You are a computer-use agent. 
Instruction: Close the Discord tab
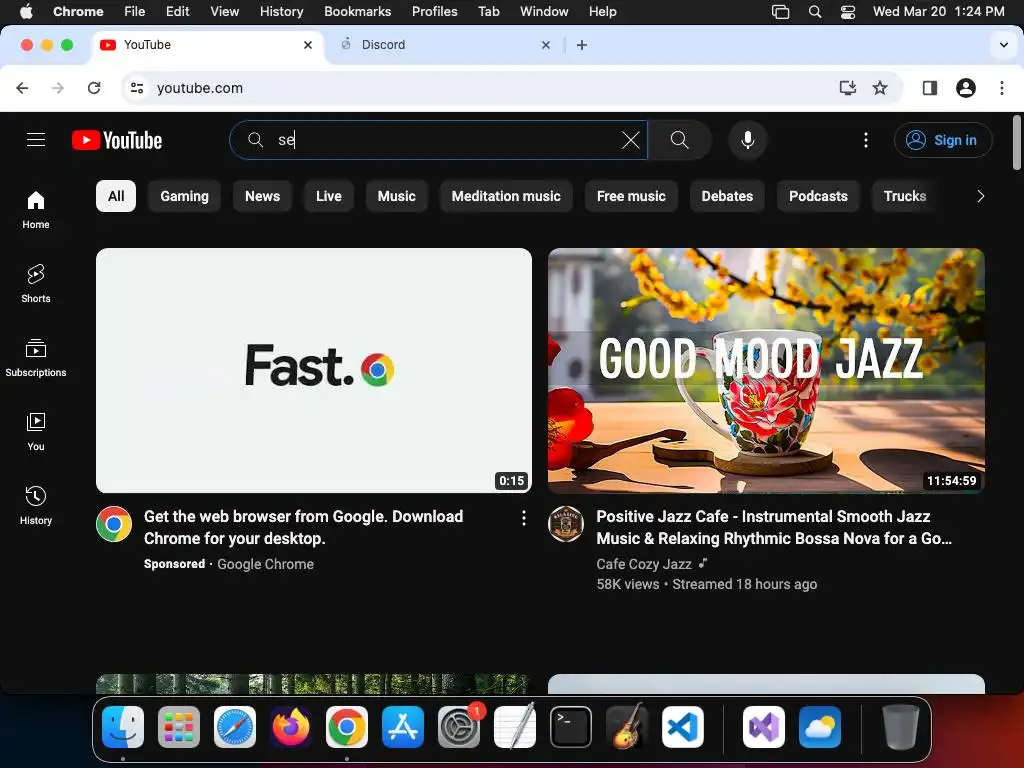pyautogui.click(x=545, y=44)
